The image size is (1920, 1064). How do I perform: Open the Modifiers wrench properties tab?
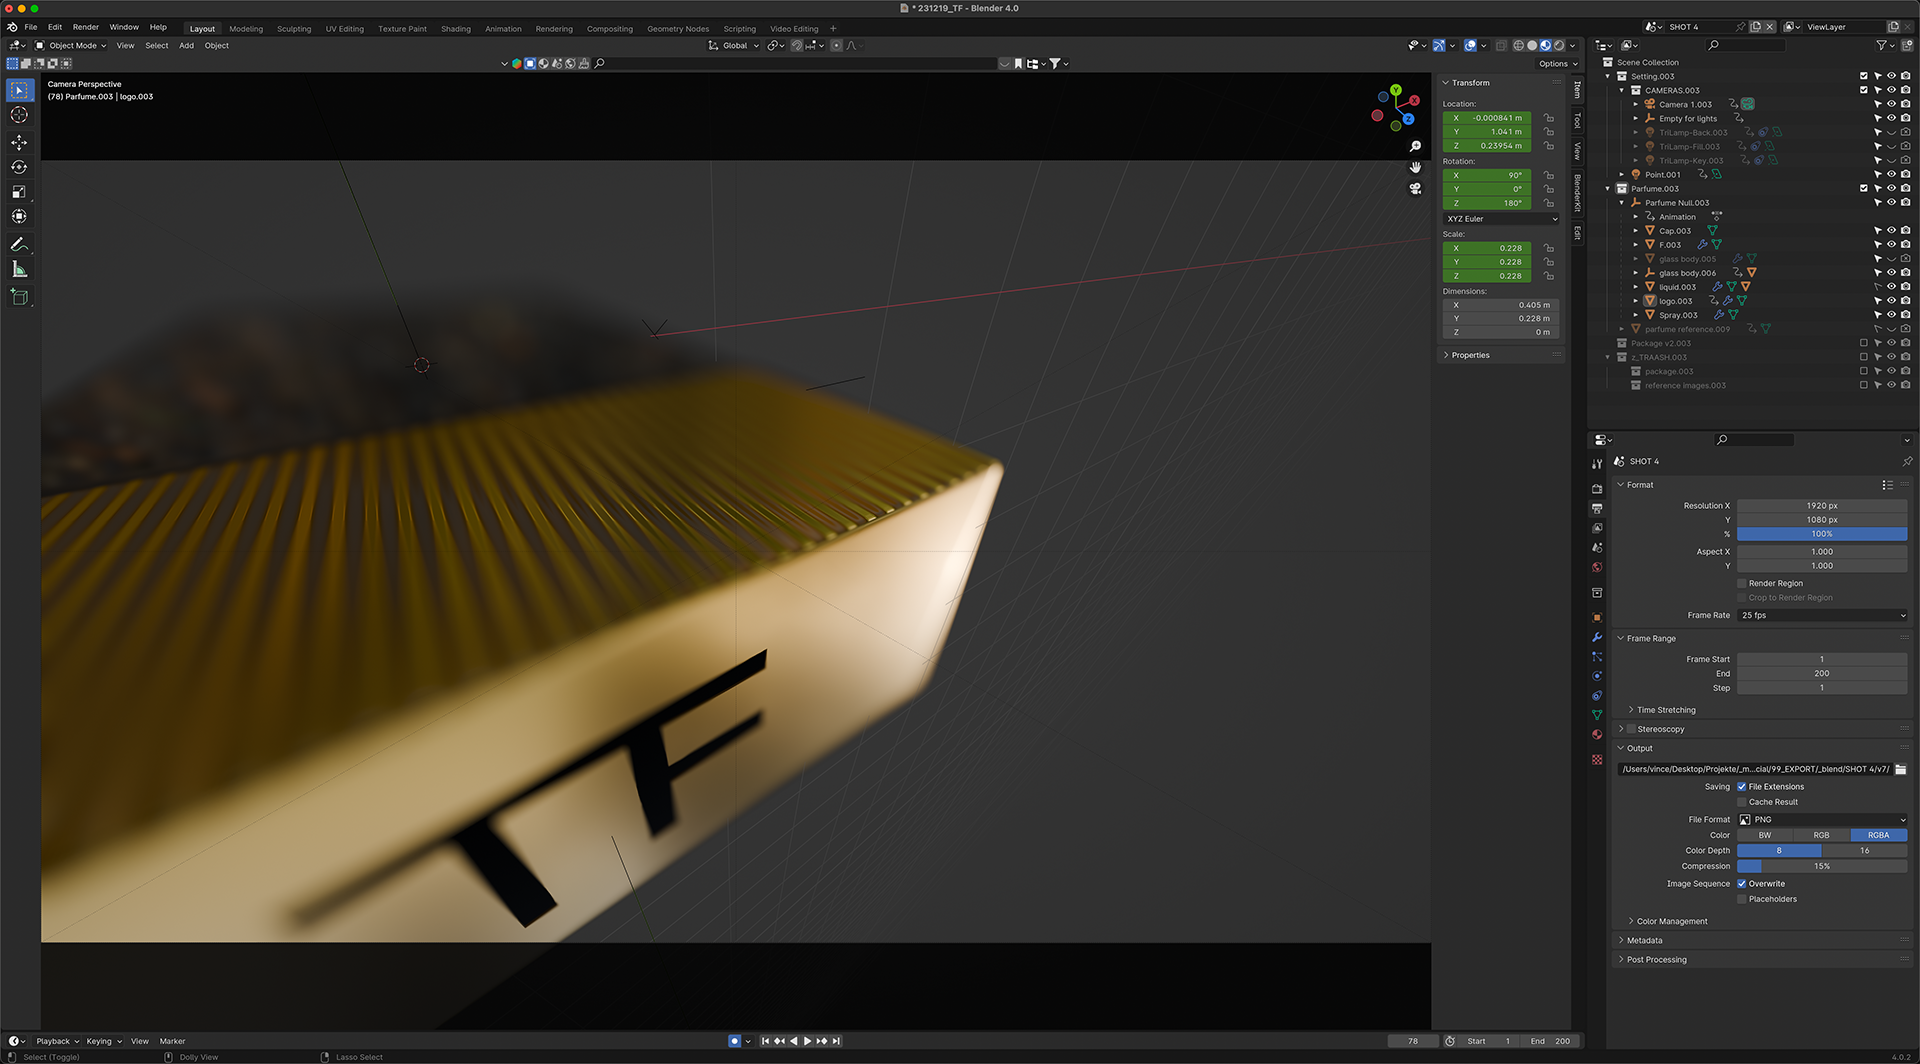point(1597,637)
